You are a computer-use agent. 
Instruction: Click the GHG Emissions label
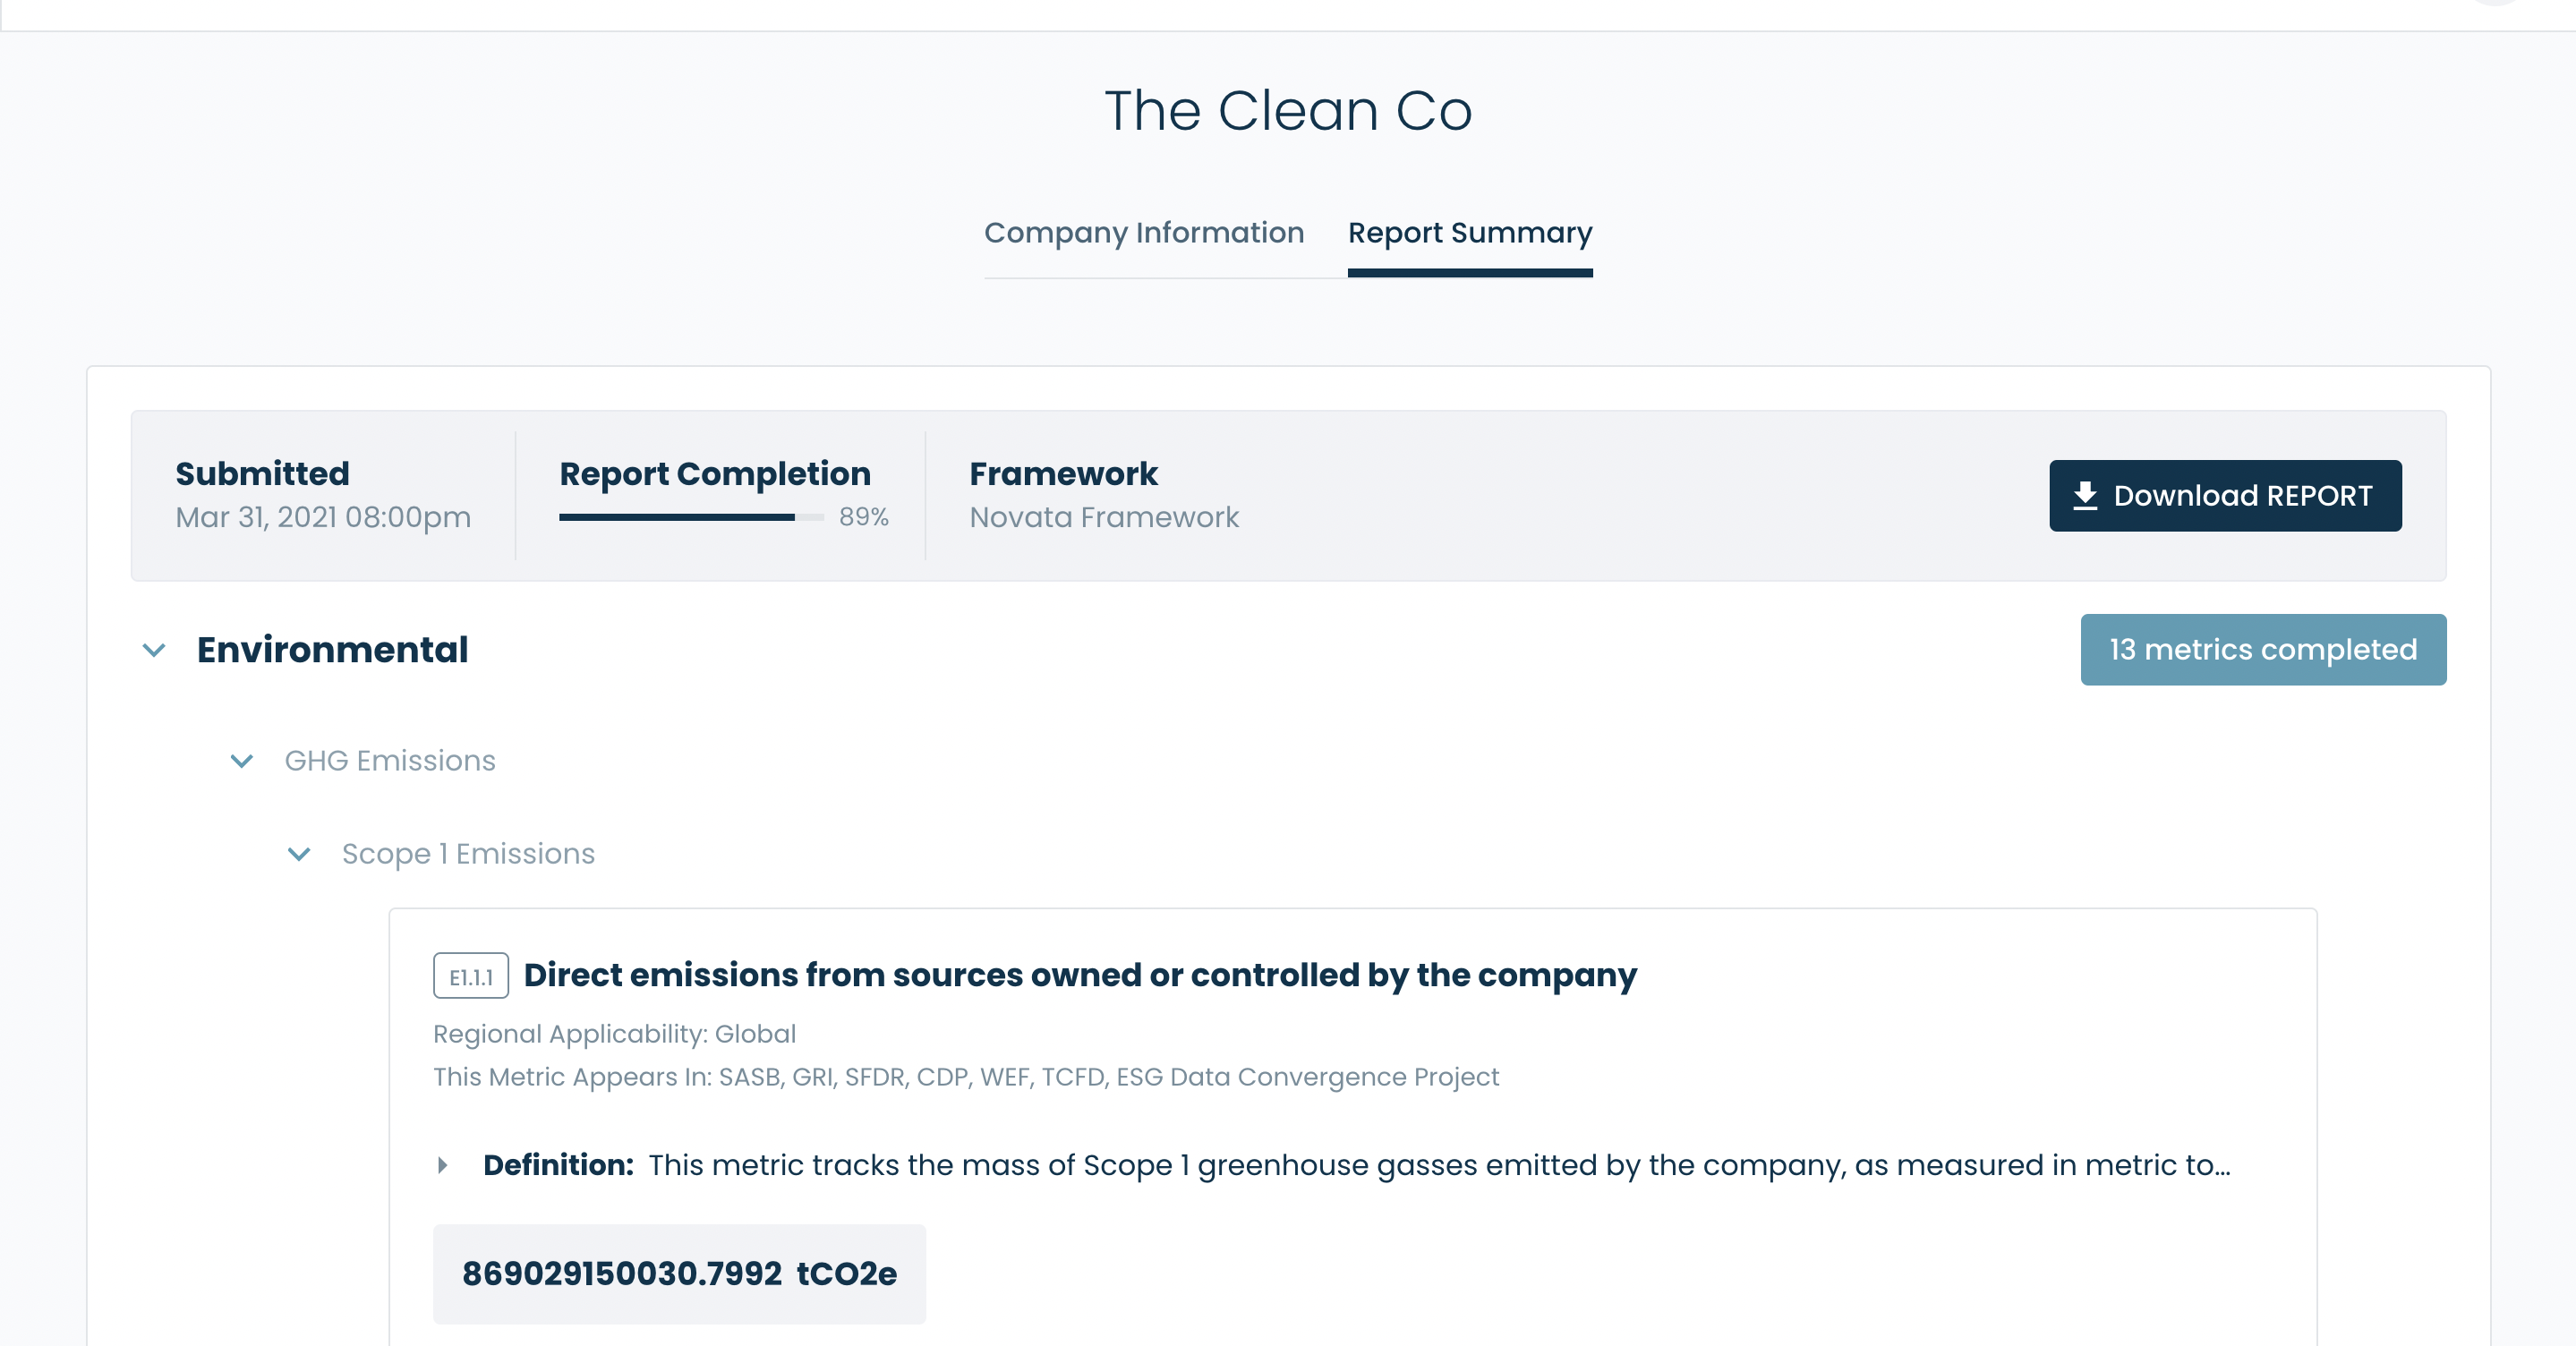pyautogui.click(x=390, y=761)
